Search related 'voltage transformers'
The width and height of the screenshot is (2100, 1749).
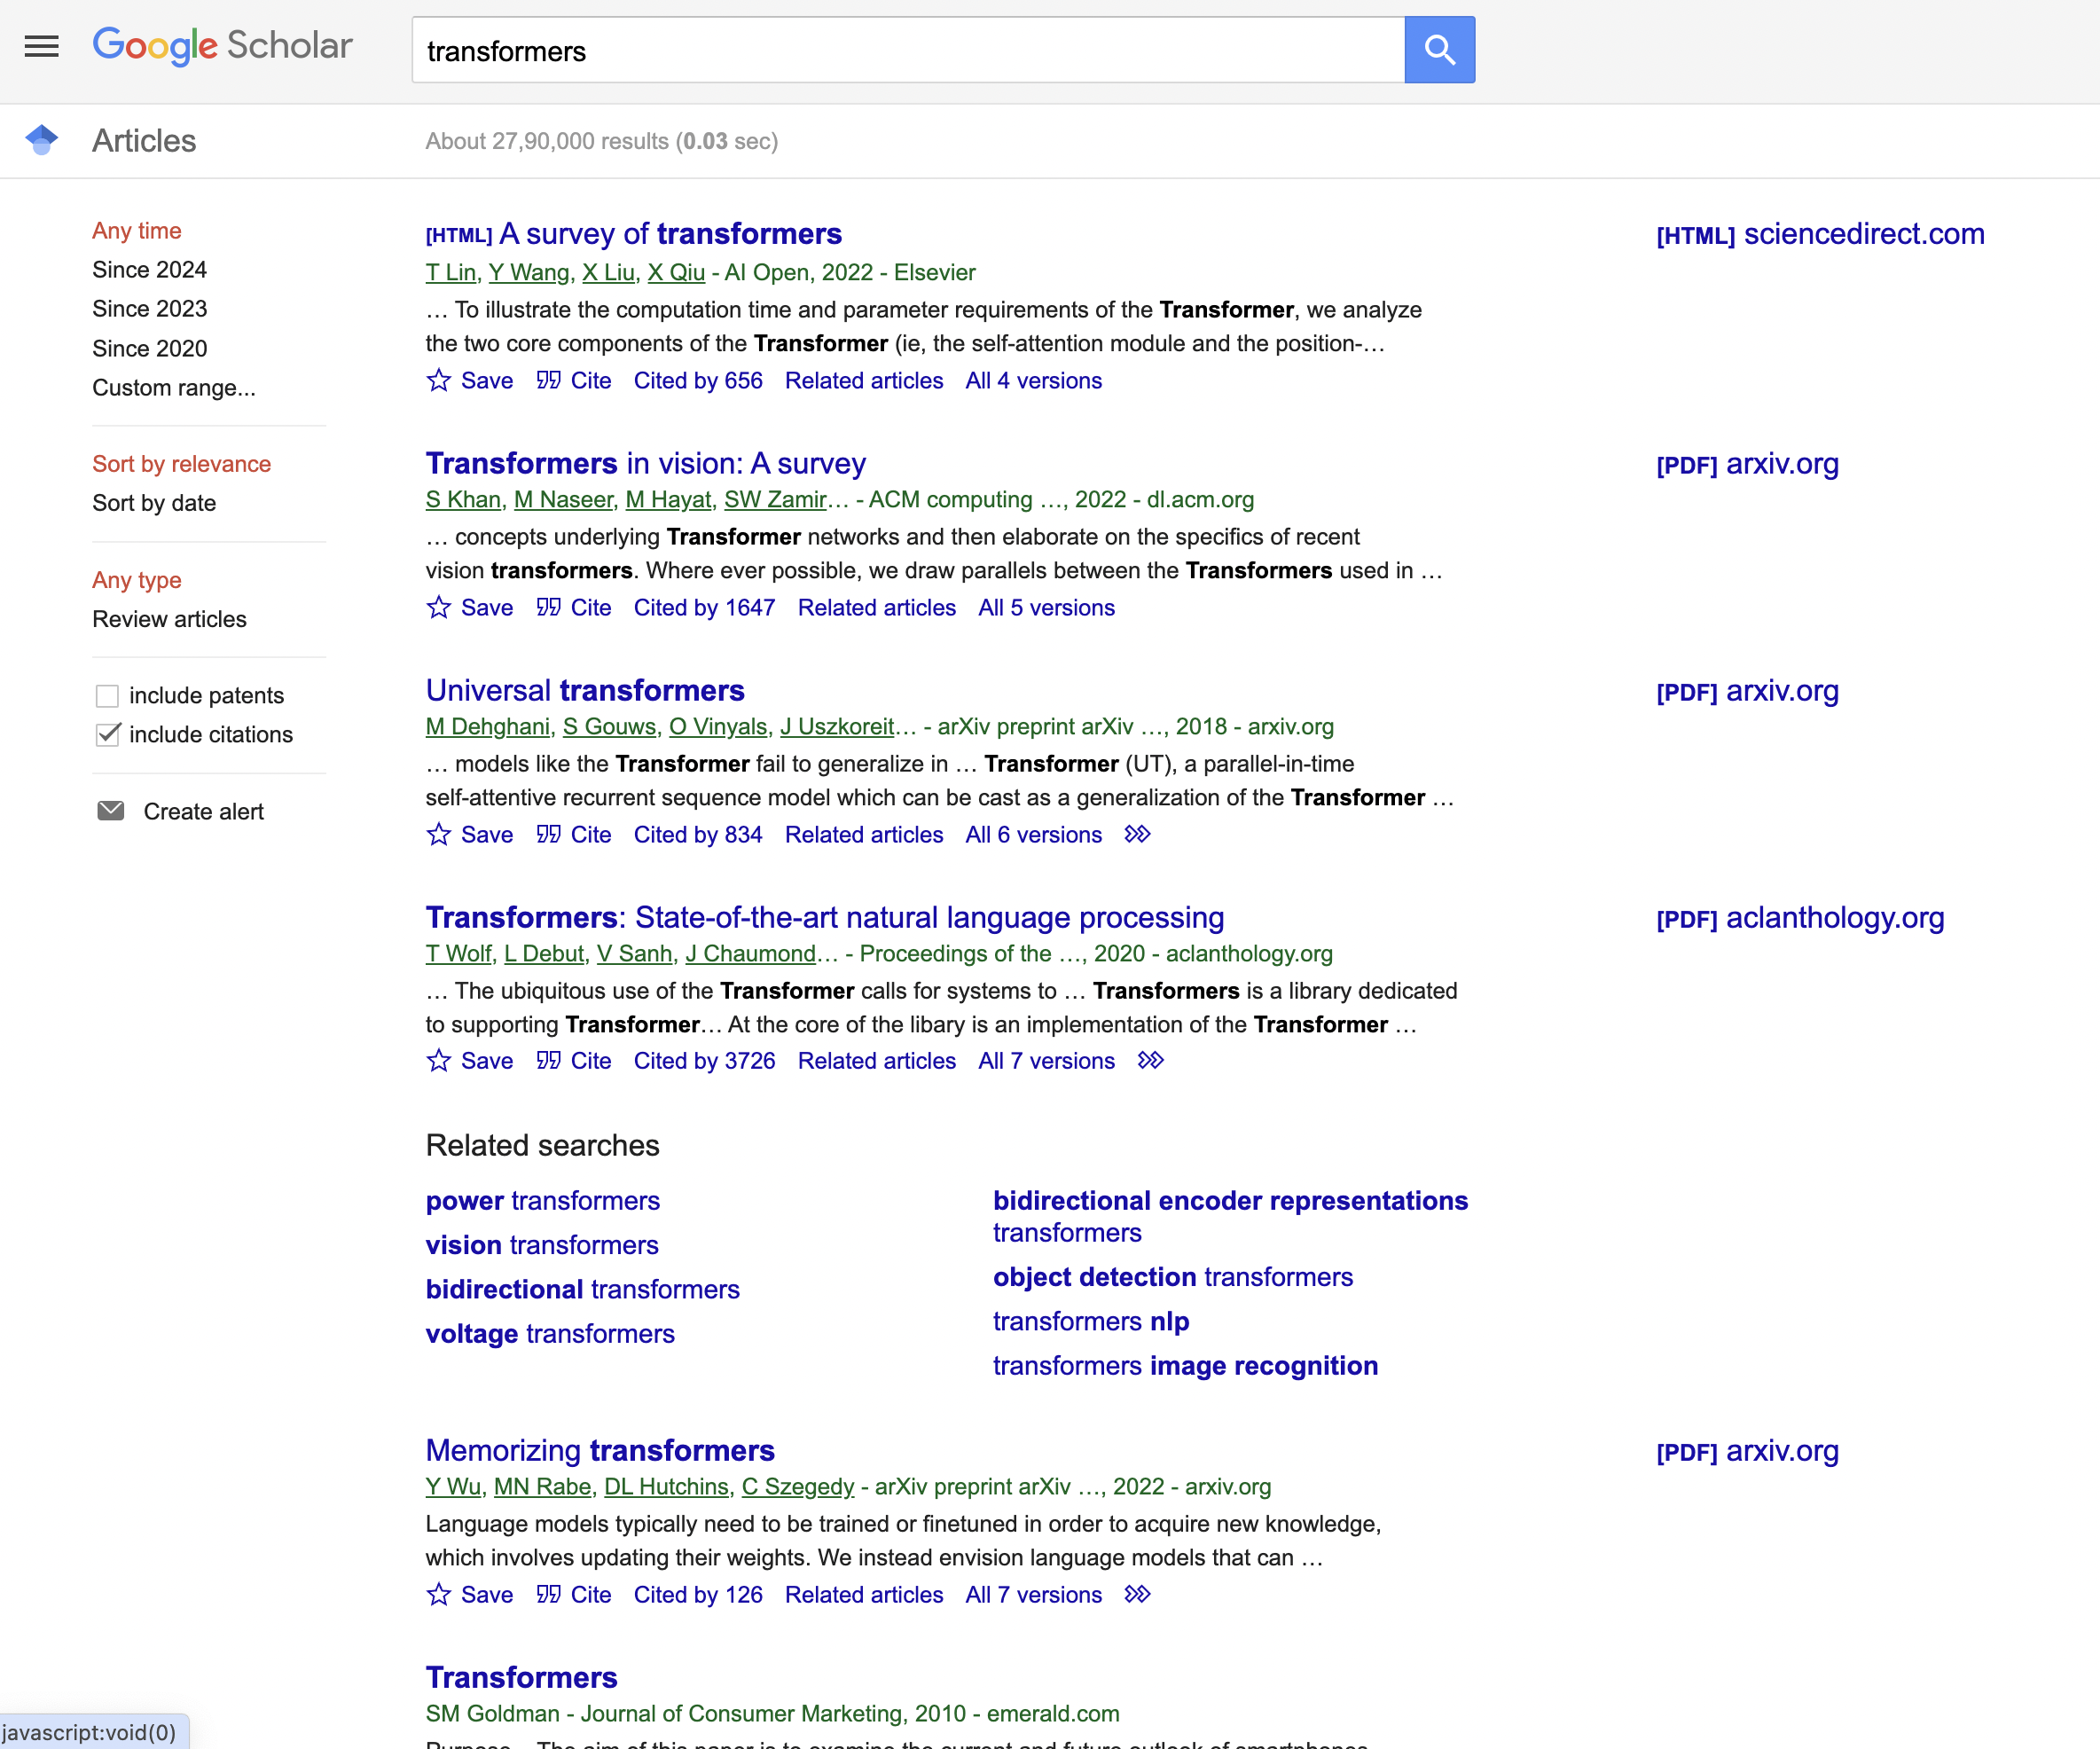550,1334
